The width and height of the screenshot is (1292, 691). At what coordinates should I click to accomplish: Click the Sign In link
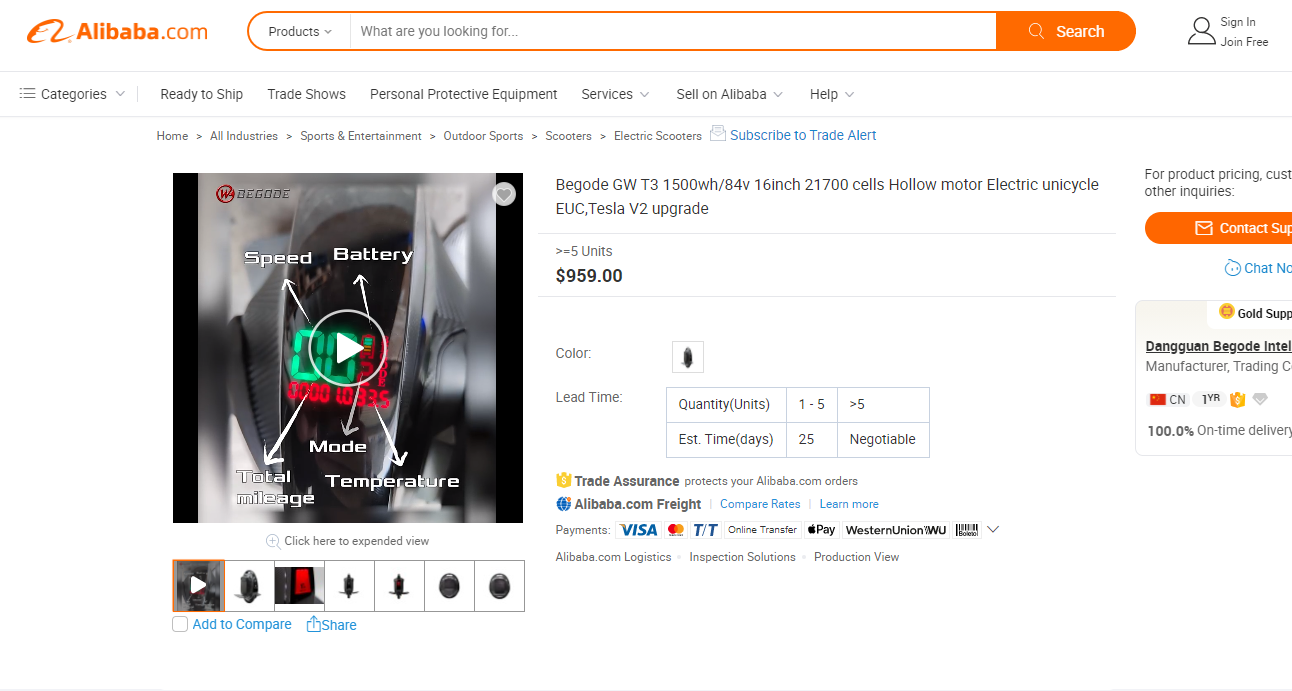(1238, 22)
